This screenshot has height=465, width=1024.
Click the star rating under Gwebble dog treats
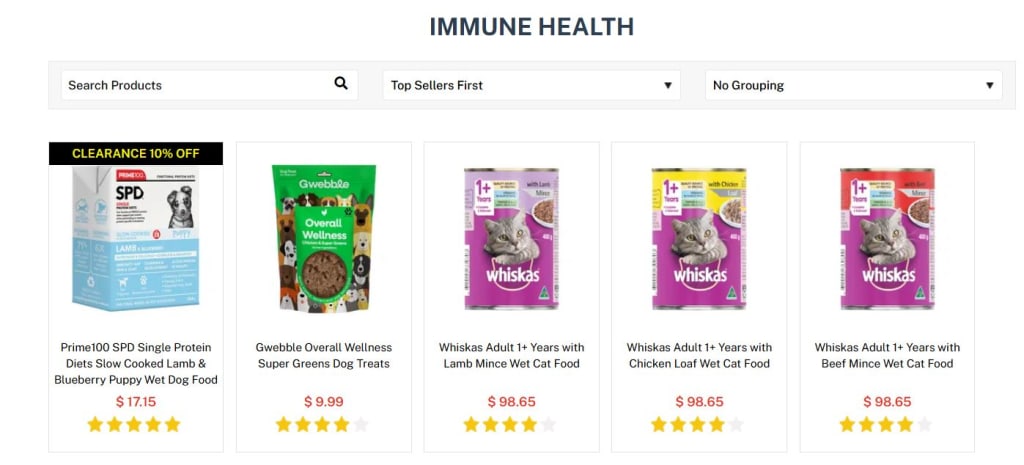[322, 425]
